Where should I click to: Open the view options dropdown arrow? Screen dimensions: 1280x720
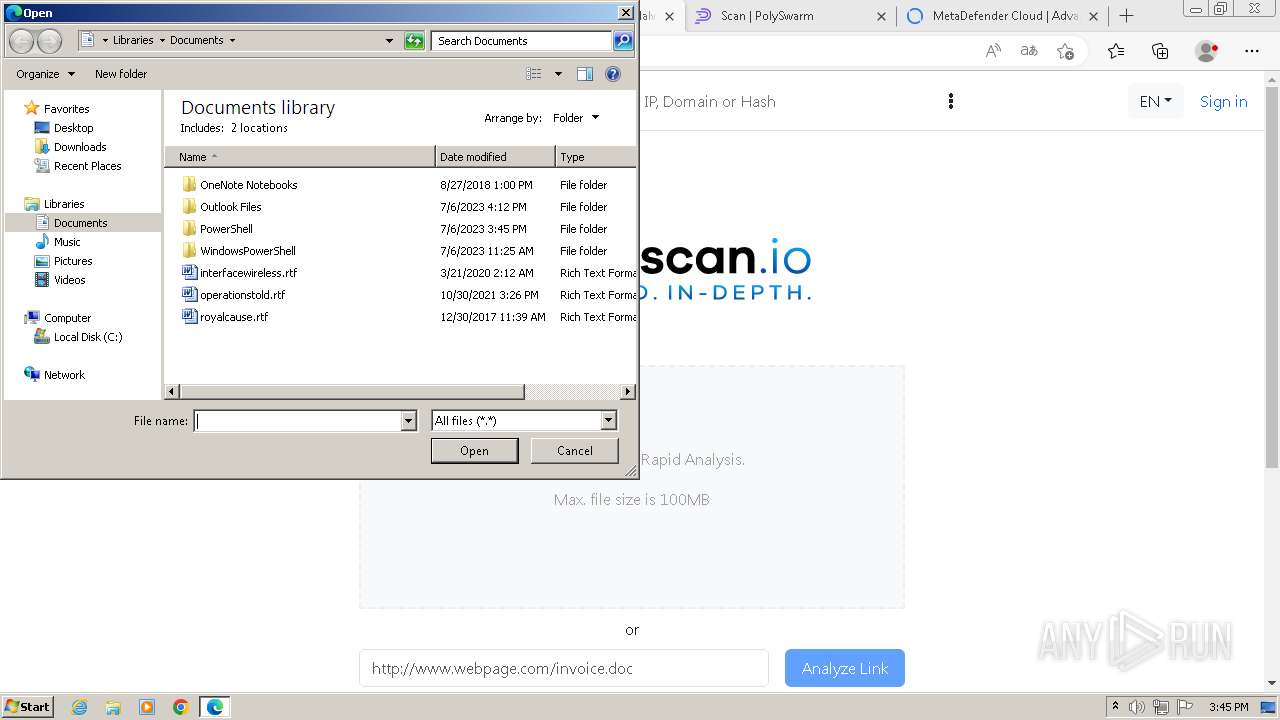(x=558, y=74)
